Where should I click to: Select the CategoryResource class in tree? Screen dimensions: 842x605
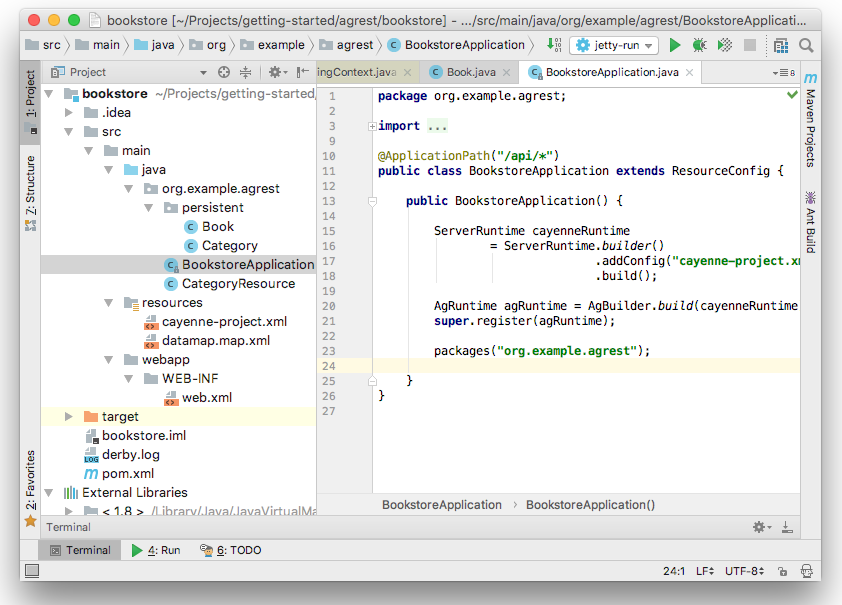[229, 283]
